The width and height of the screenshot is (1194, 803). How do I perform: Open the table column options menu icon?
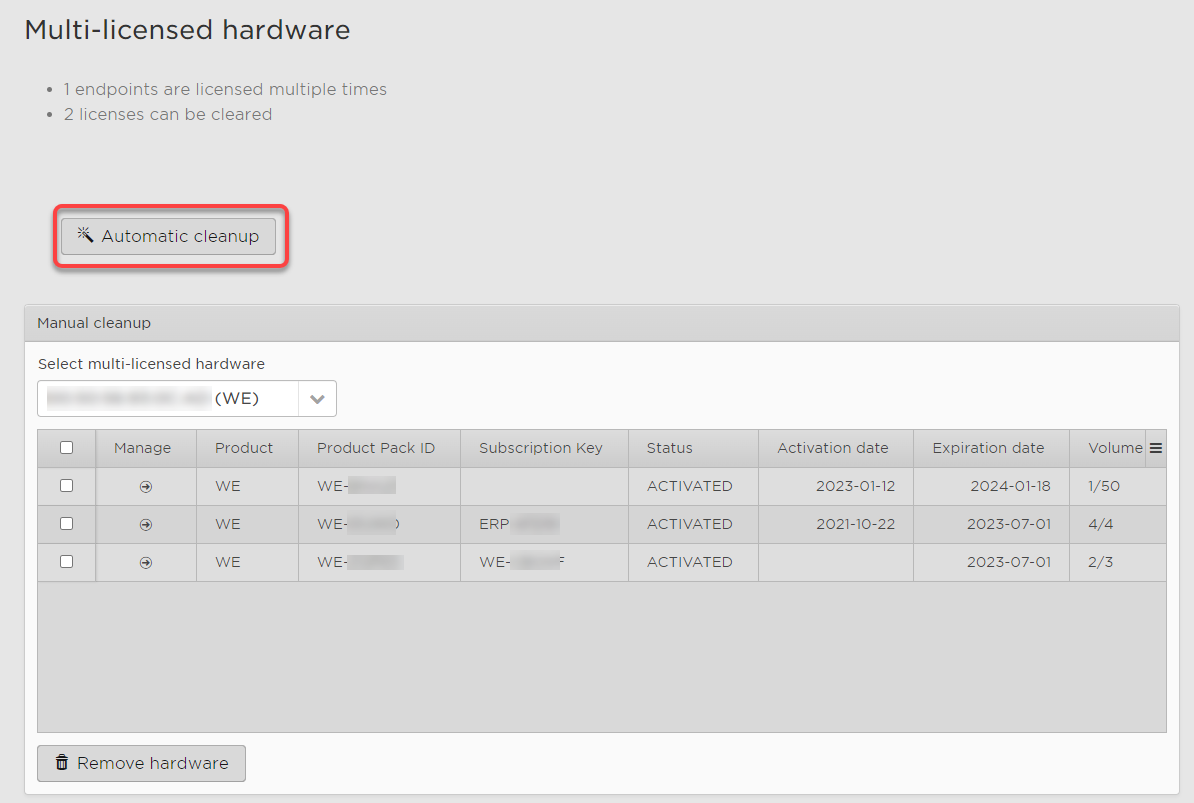(x=1156, y=449)
